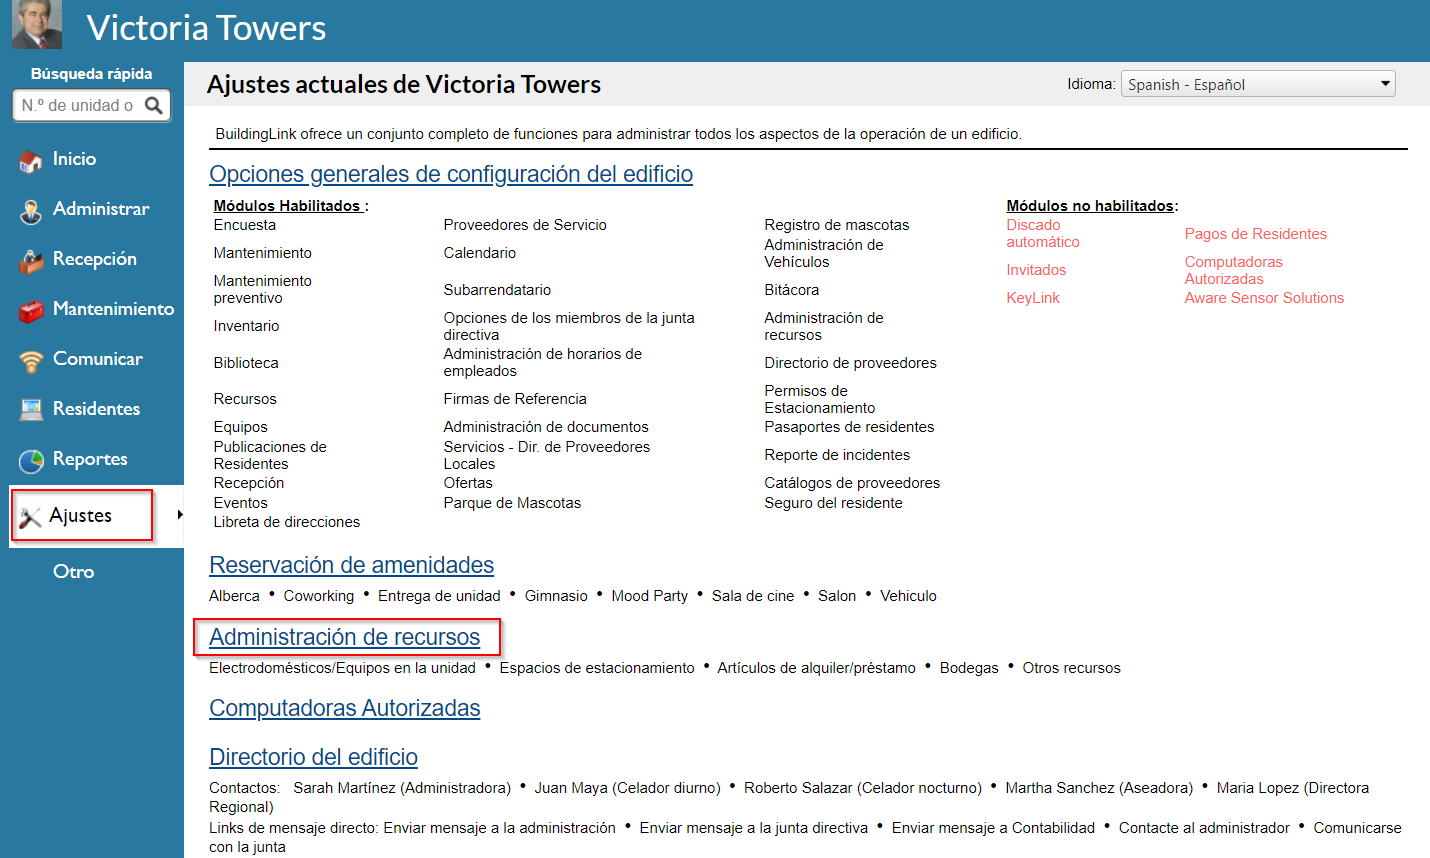Viewport: 1430px width, 858px height.
Task: Open the Recepción menu item
Action: (x=95, y=259)
